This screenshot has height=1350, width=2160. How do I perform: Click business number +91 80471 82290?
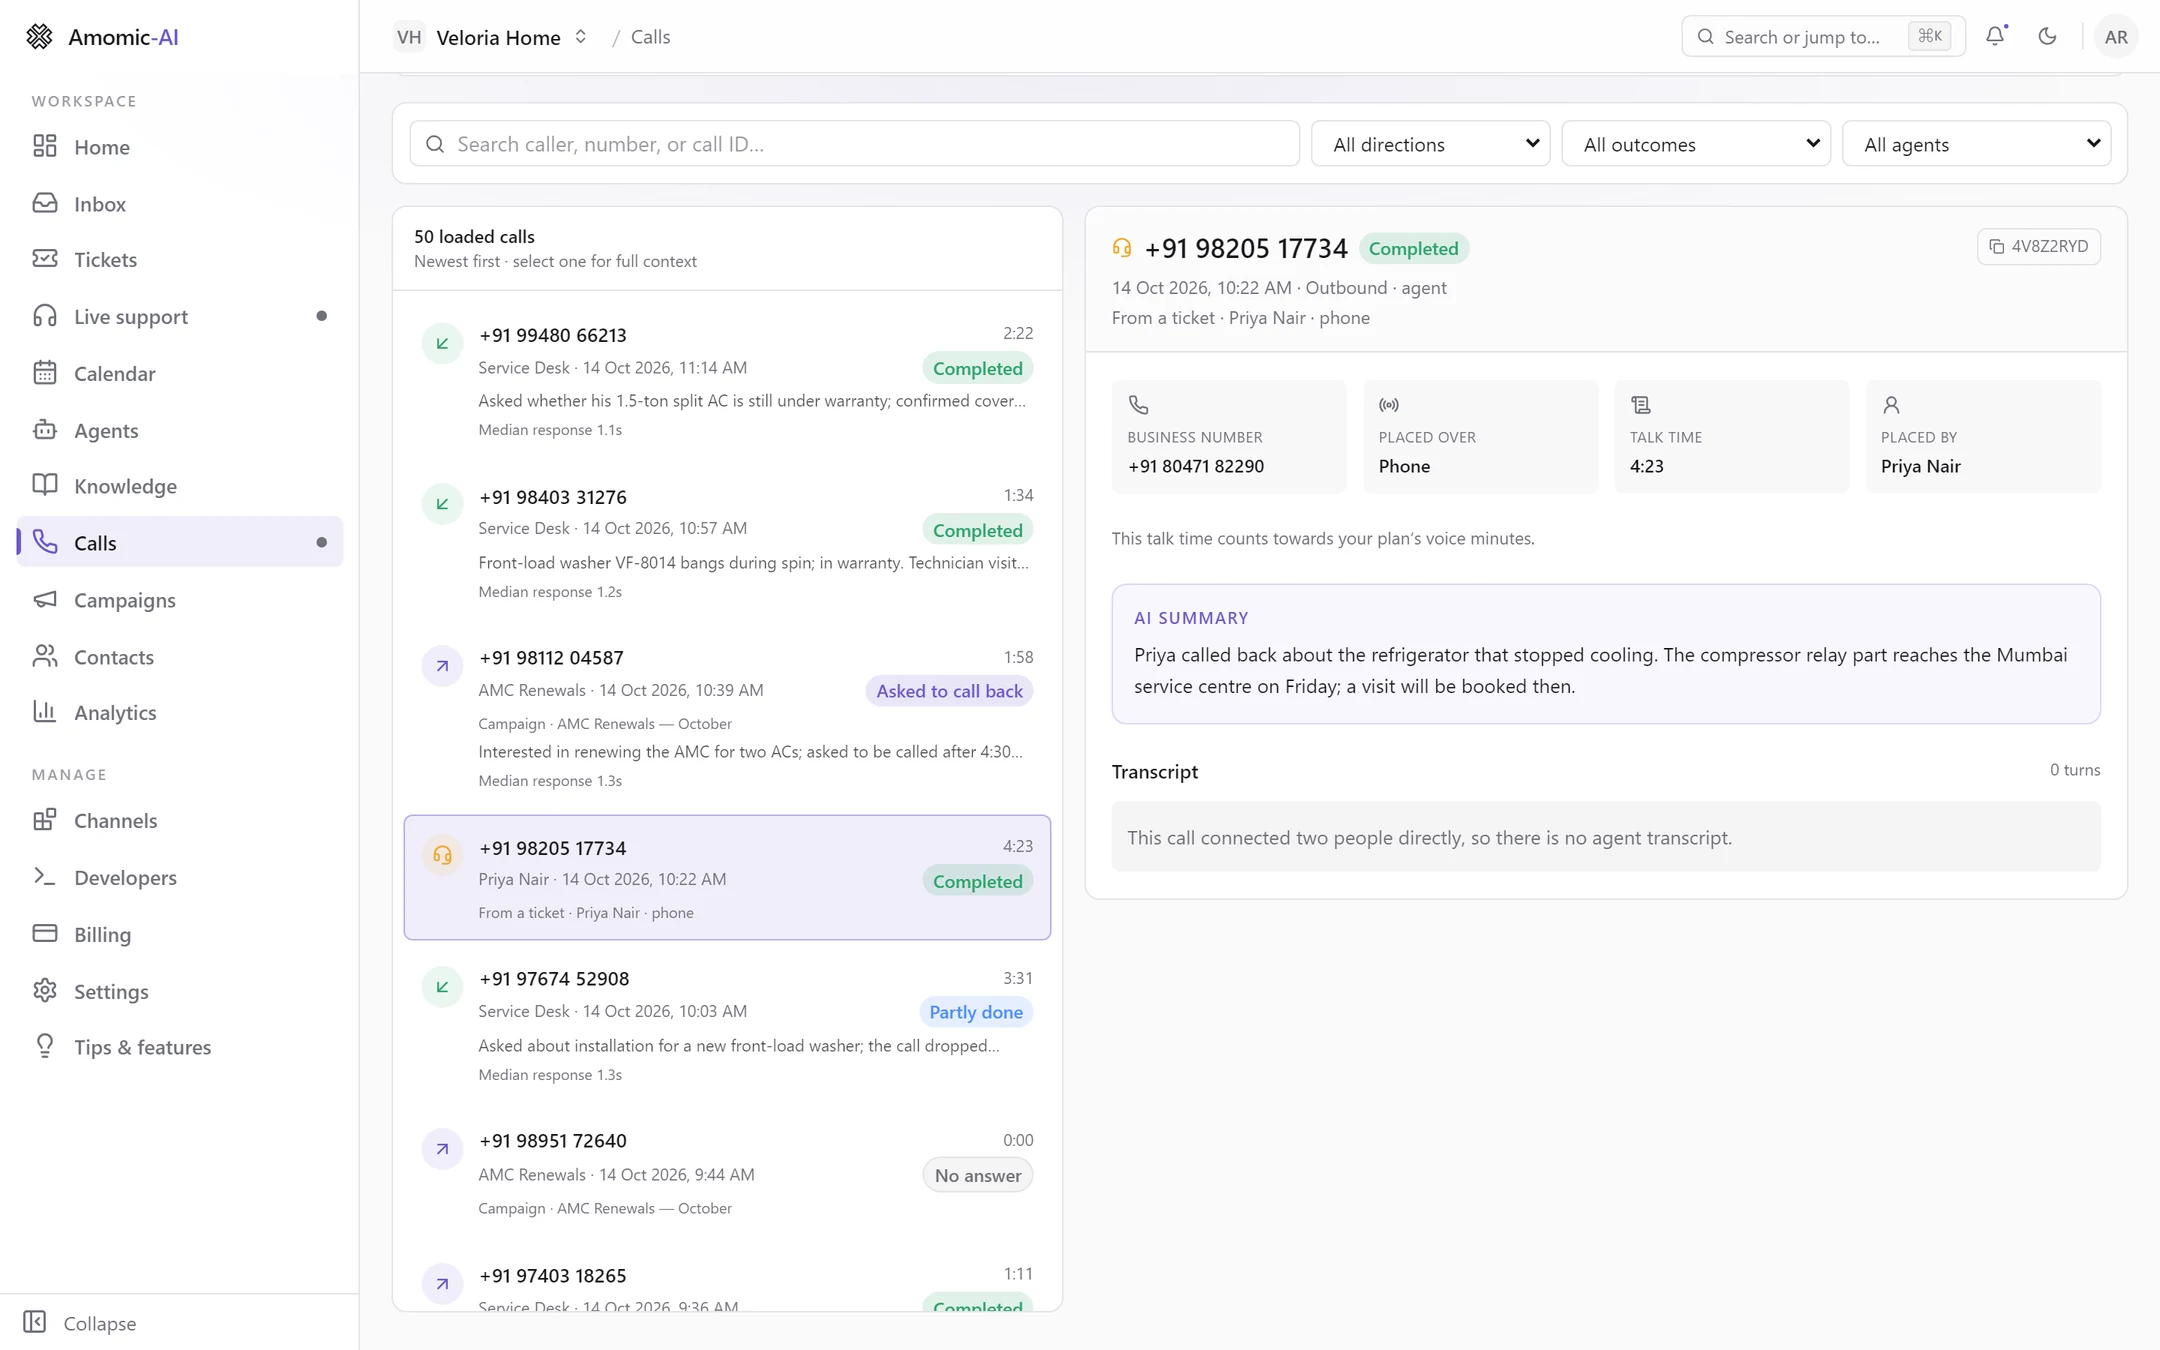point(1195,466)
